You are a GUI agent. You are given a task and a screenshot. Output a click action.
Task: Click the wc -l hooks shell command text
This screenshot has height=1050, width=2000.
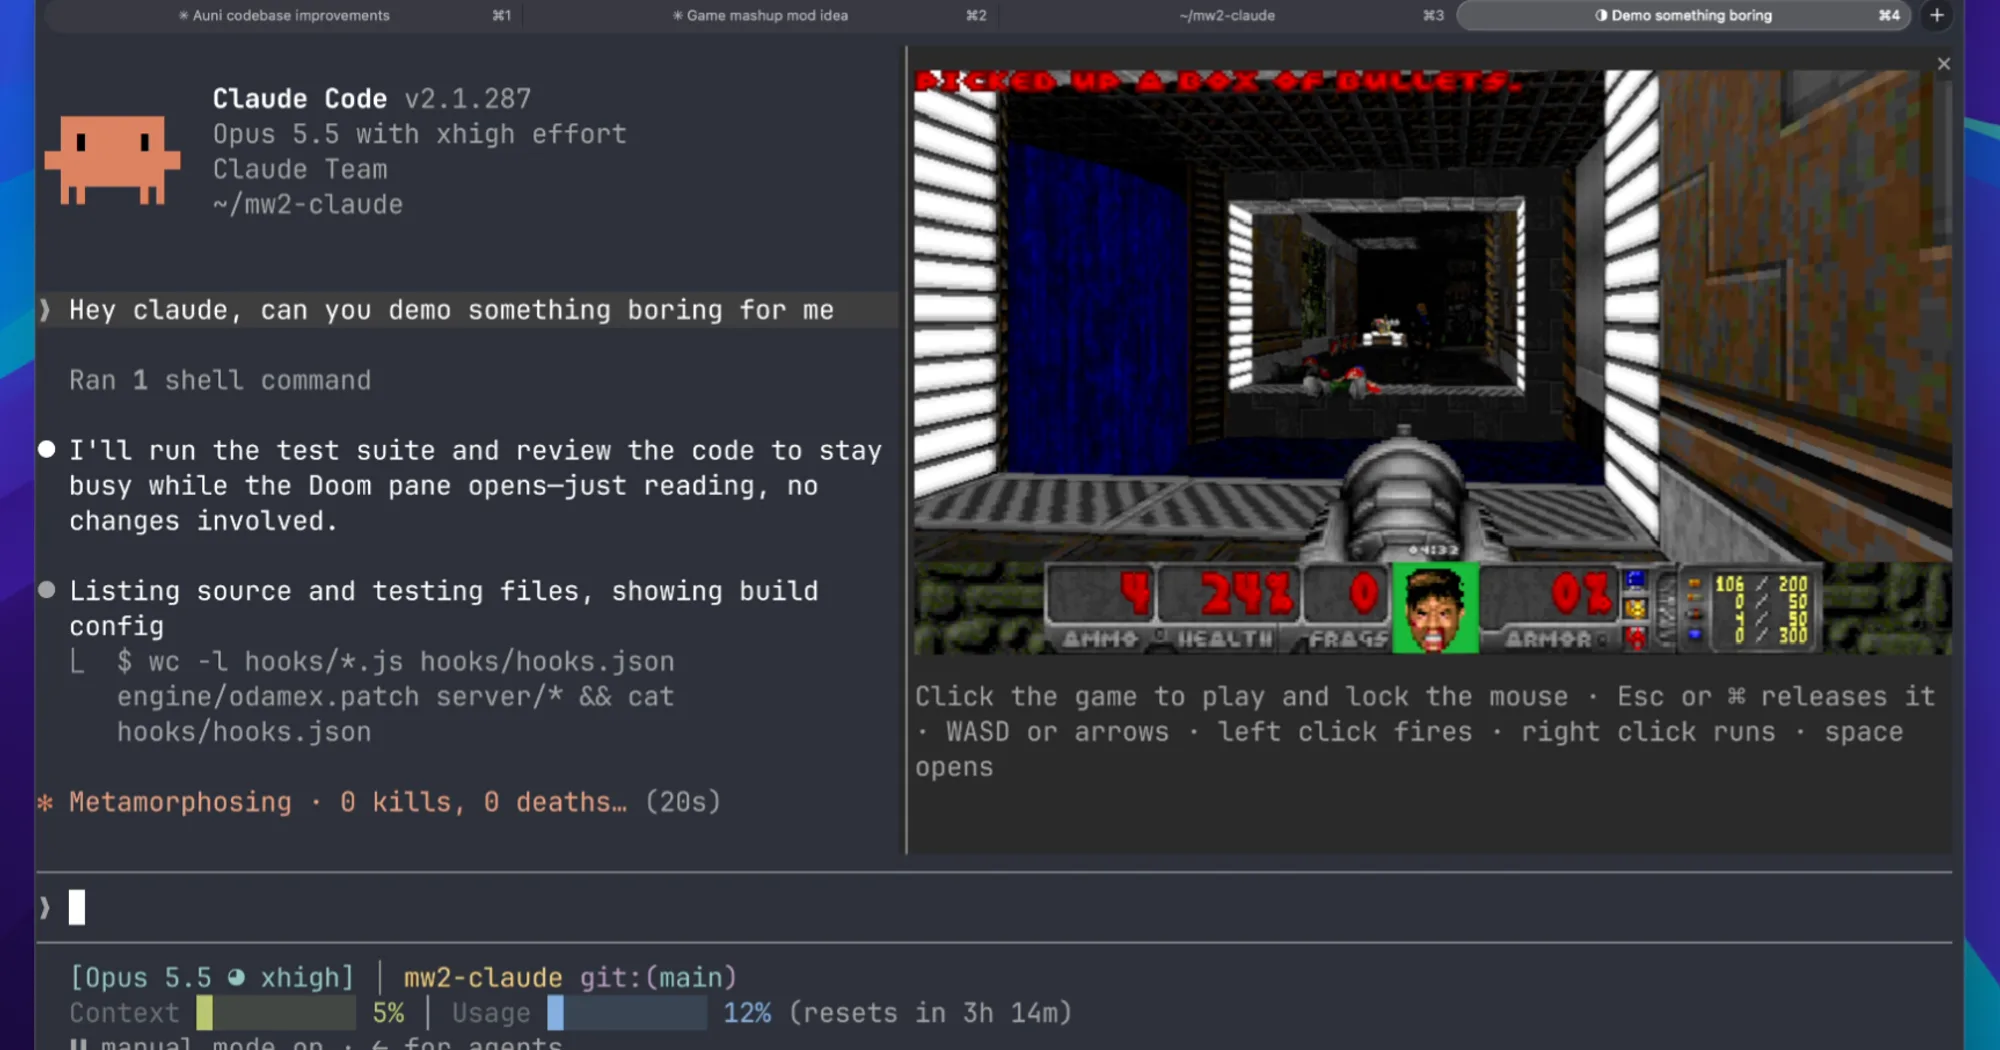[395, 696]
